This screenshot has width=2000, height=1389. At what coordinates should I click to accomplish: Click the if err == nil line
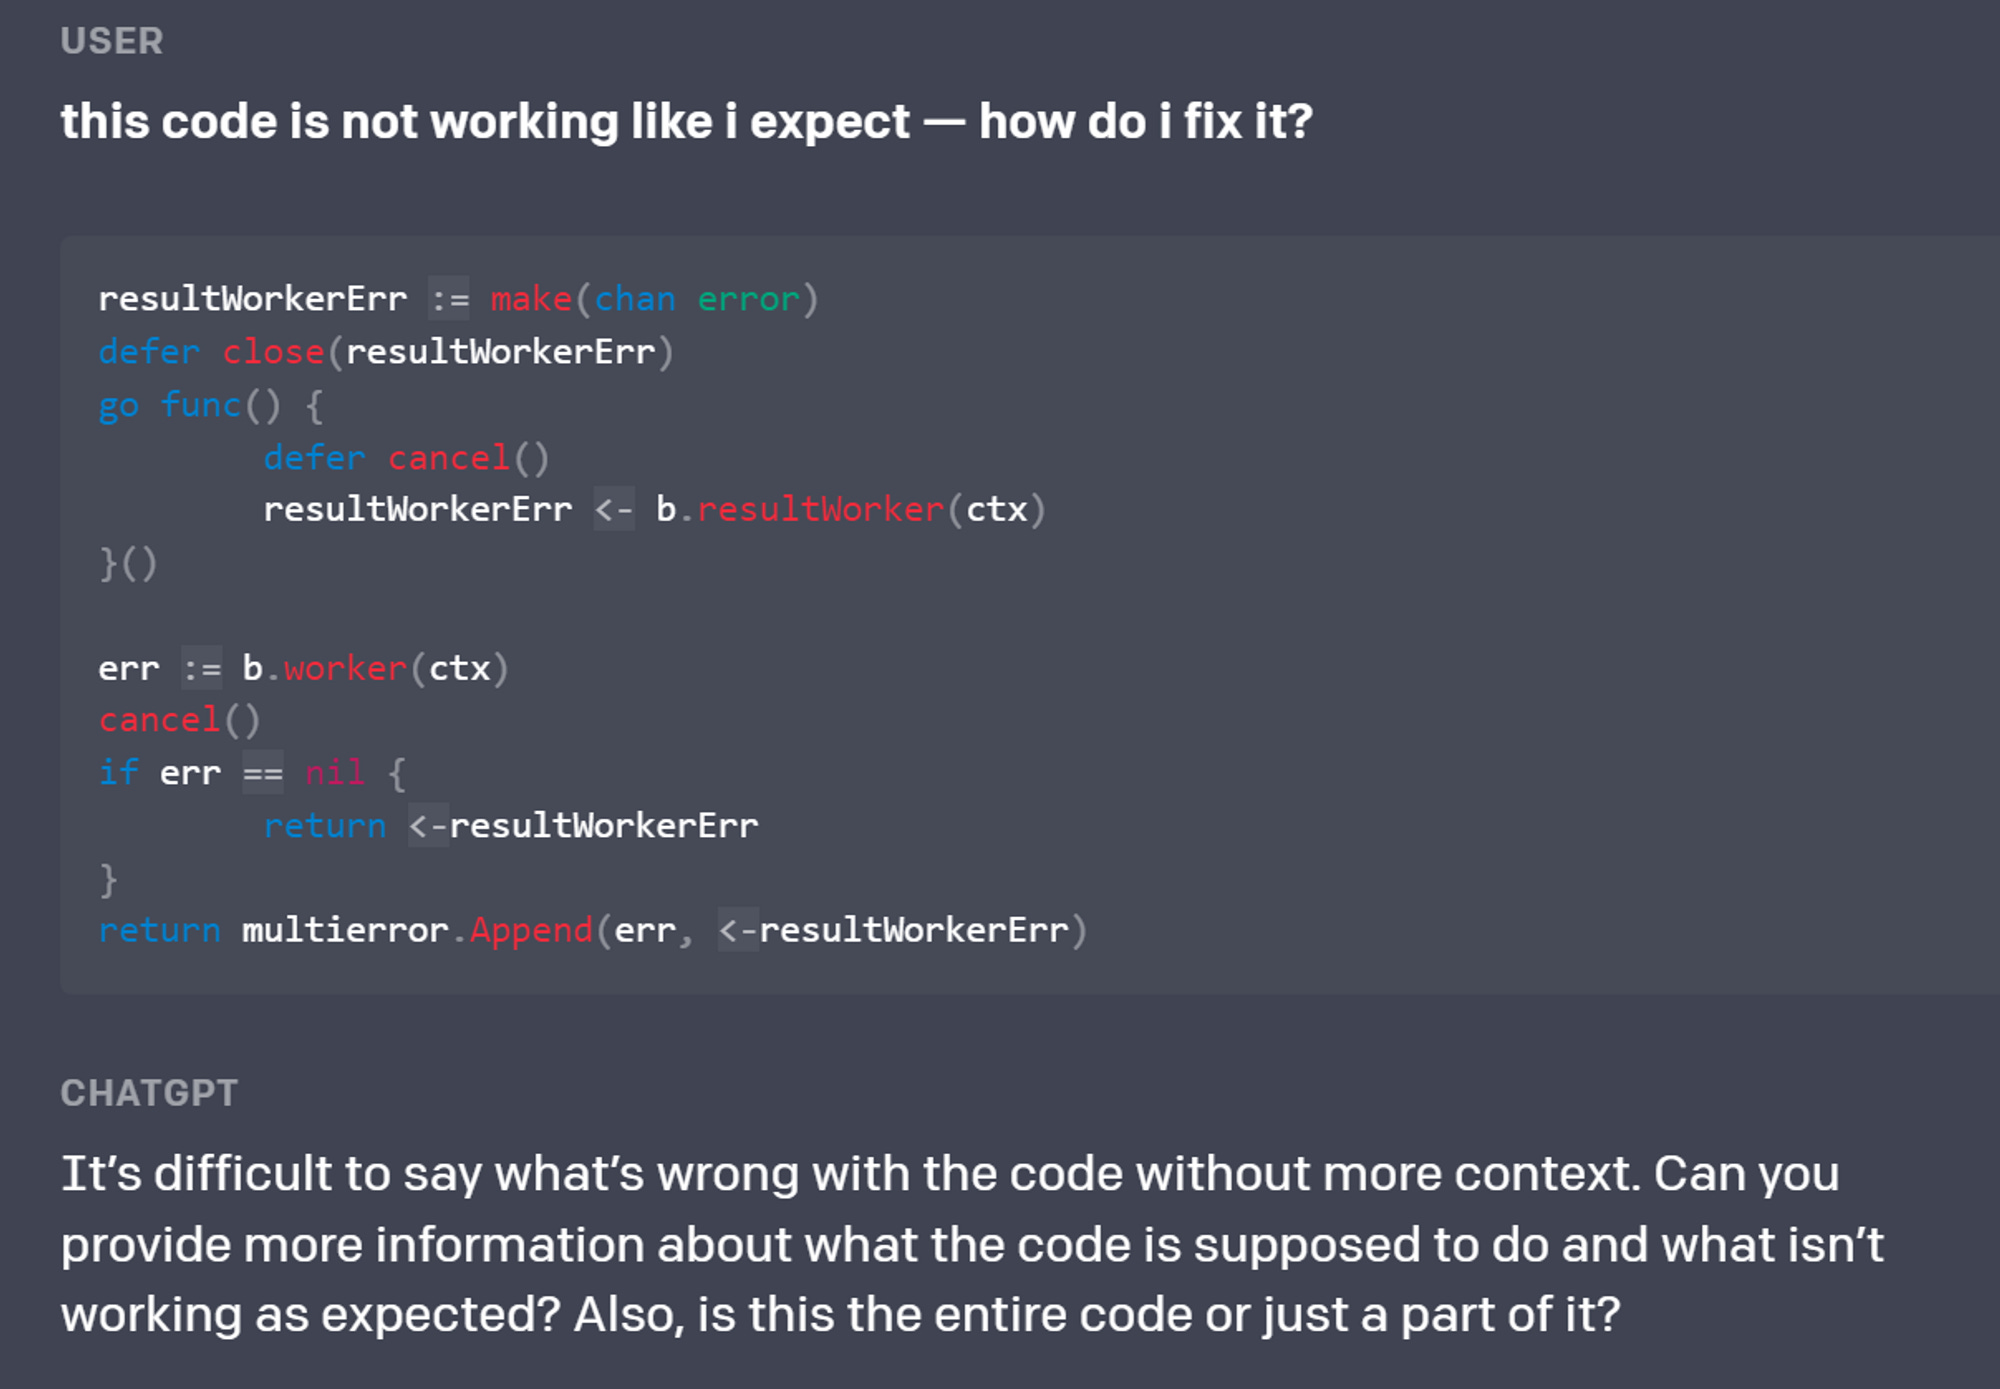(251, 773)
